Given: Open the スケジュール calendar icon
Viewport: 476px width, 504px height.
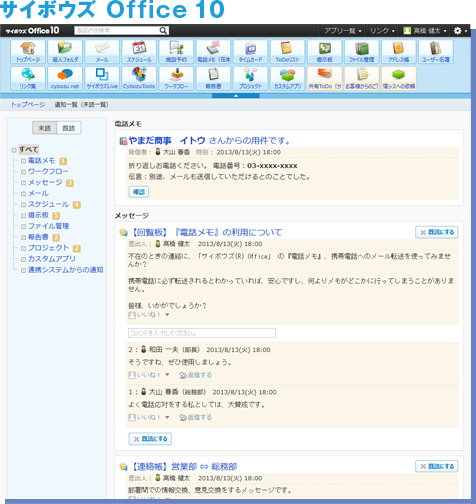Looking at the screenshot, I should 139,52.
